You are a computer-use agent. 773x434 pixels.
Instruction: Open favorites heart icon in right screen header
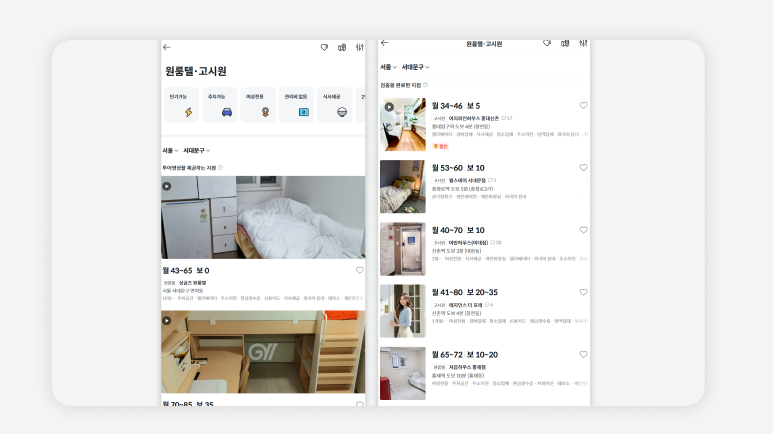(547, 43)
